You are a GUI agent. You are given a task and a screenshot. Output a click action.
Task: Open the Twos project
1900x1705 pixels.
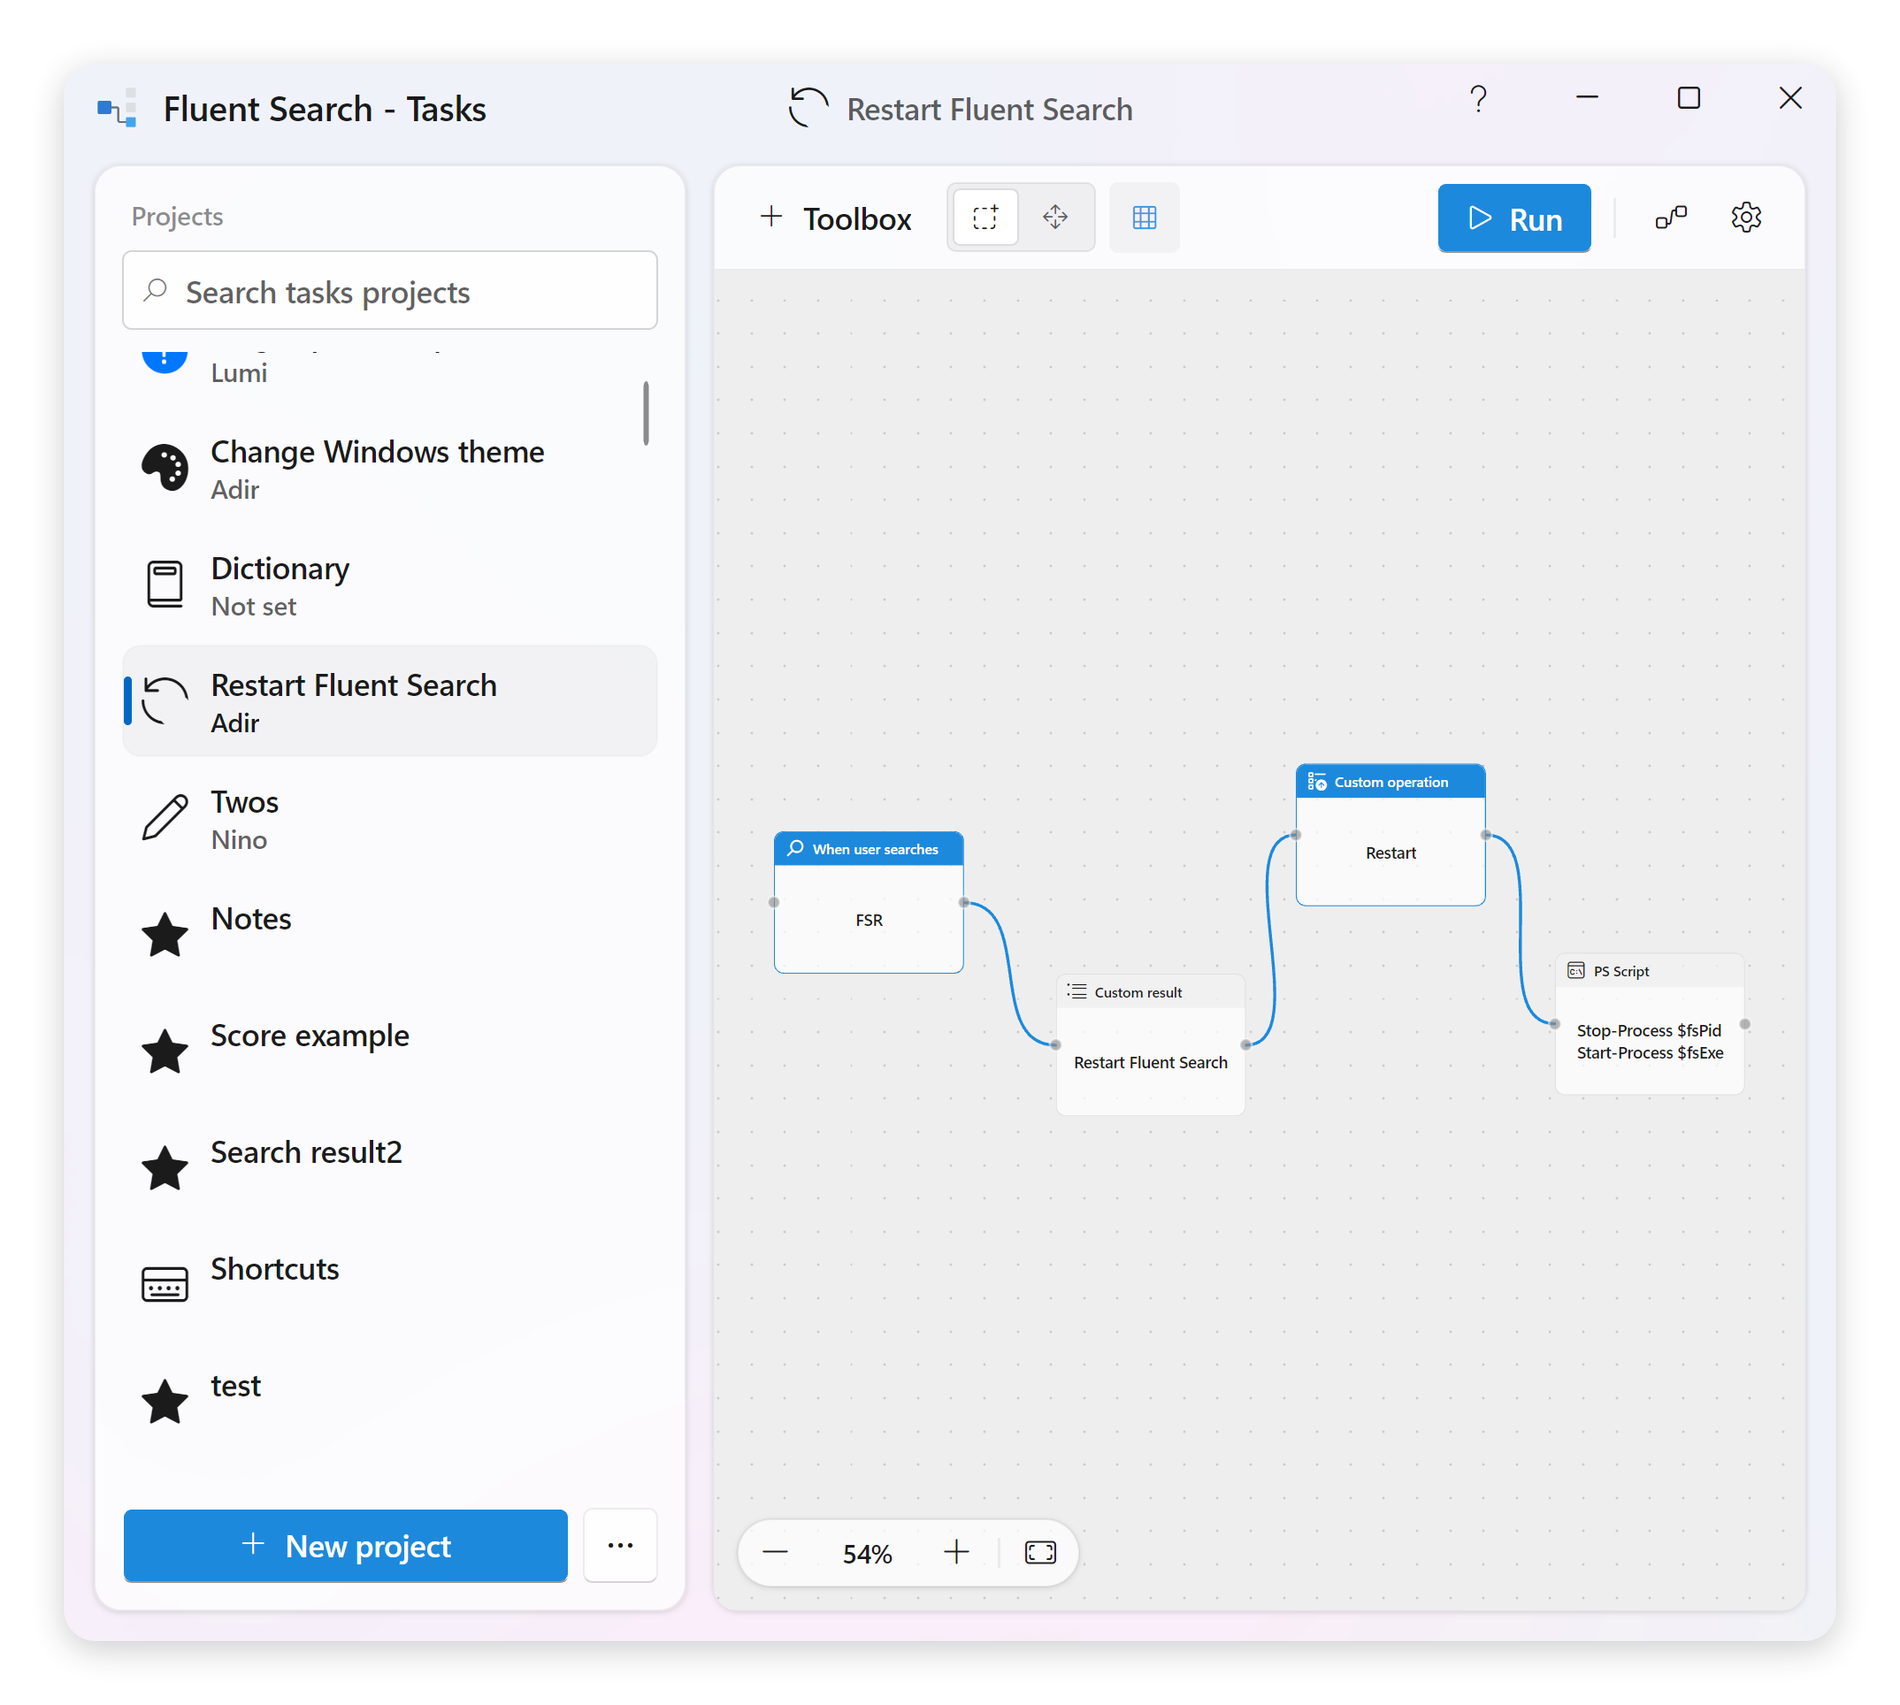pos(390,818)
